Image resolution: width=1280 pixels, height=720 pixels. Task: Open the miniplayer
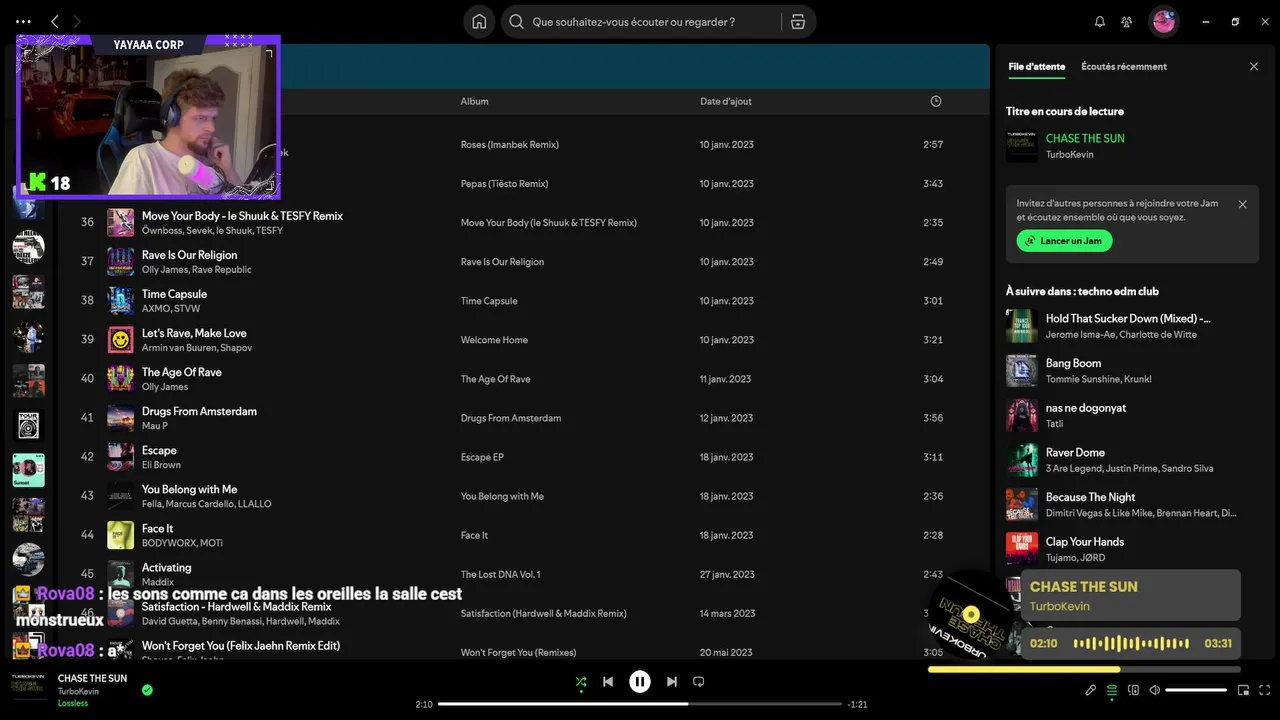click(1243, 690)
